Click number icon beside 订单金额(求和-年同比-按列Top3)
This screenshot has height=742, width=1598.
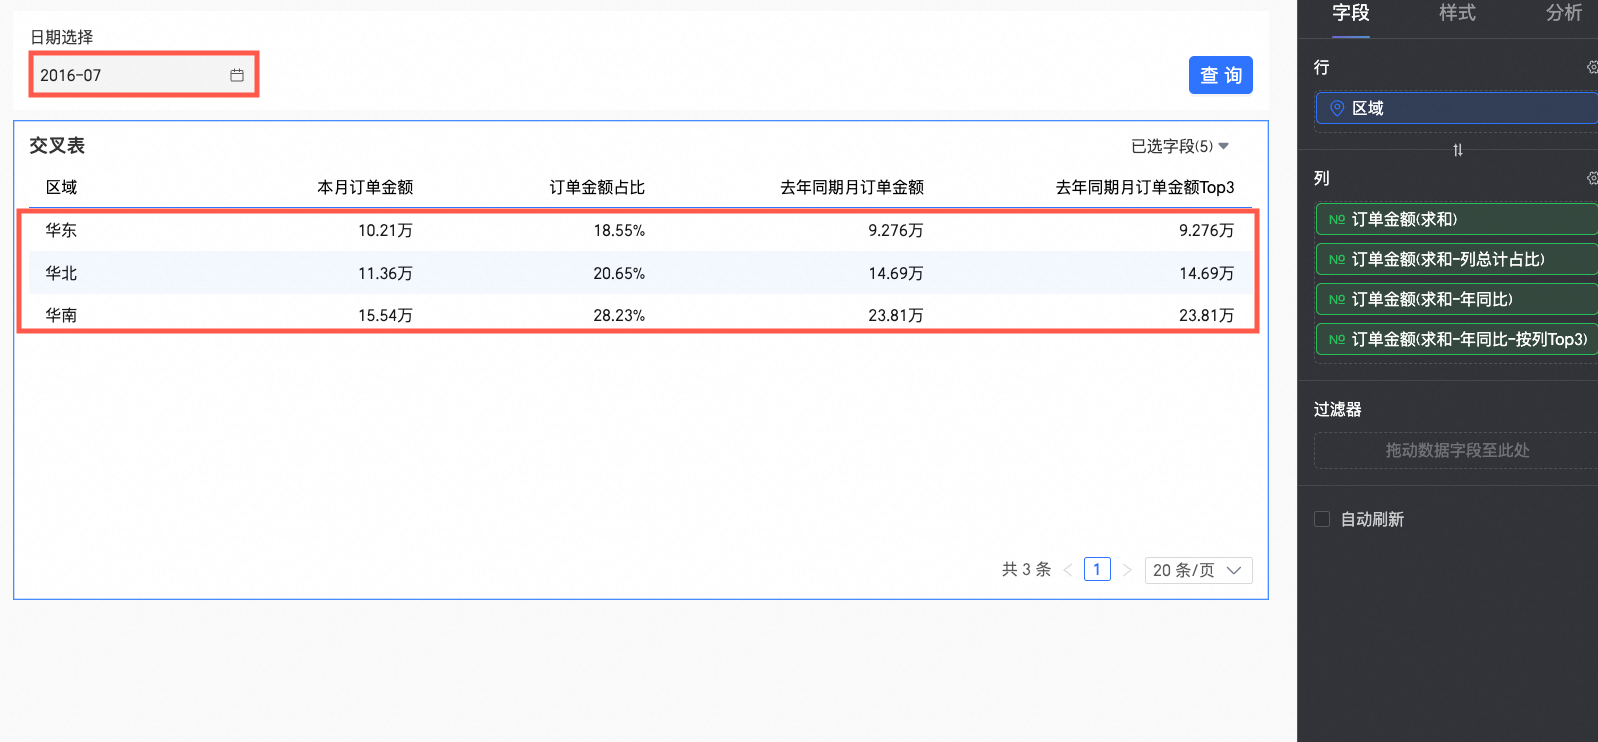[1337, 339]
